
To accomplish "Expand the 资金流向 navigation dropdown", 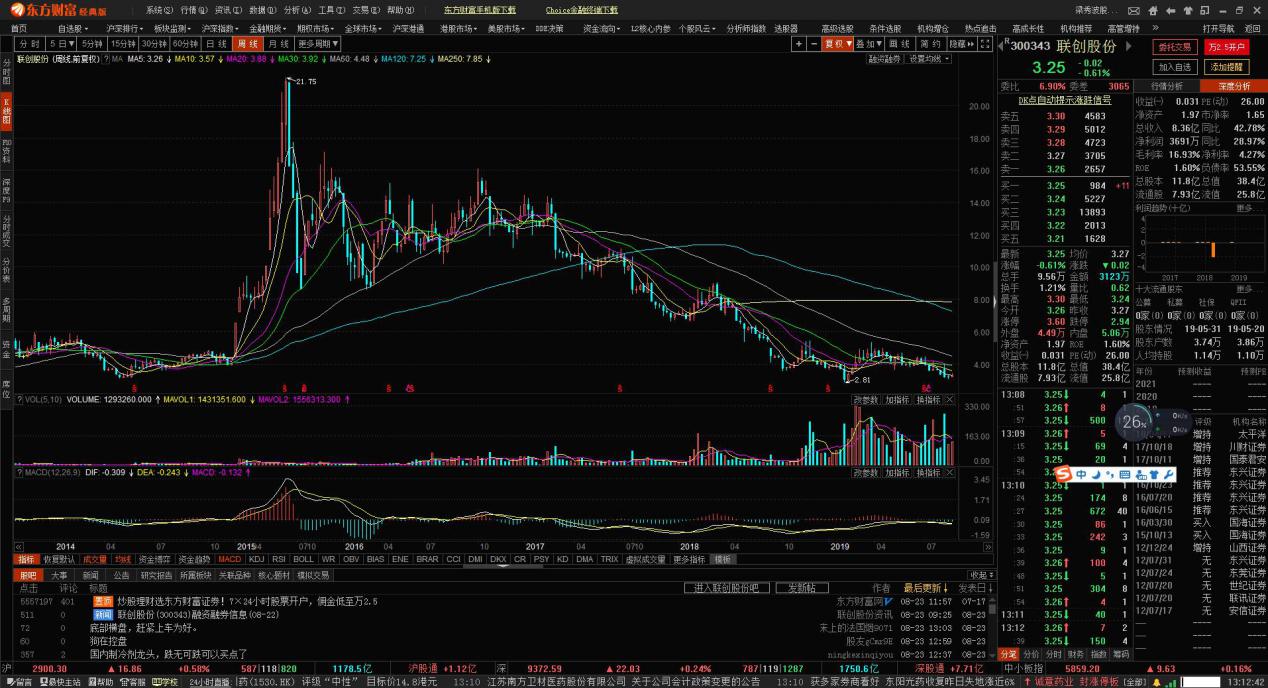I will [602, 28].
